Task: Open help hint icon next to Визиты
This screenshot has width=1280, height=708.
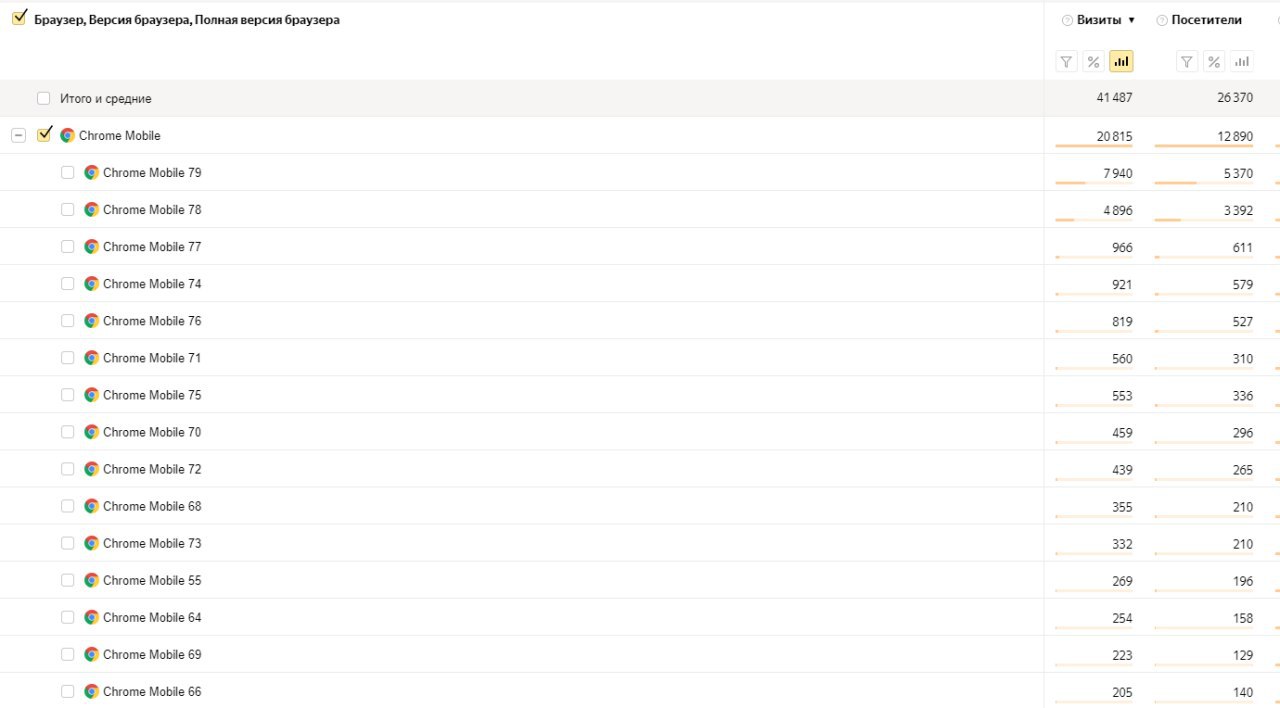Action: (x=1067, y=20)
